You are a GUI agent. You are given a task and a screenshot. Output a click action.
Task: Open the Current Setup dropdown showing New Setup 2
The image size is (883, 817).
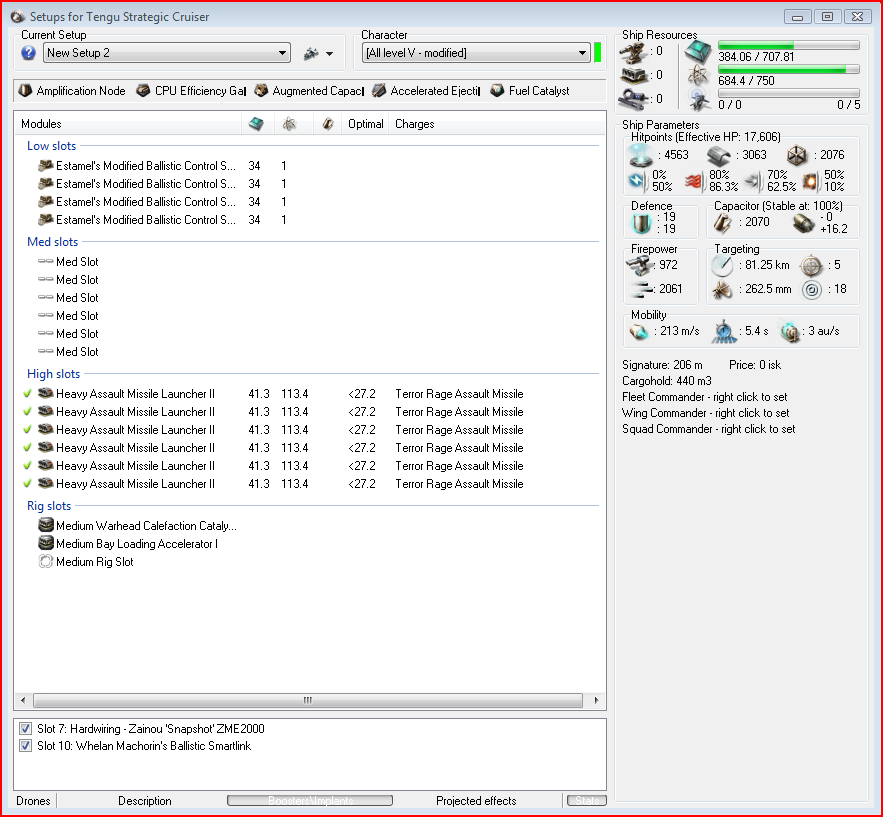pyautogui.click(x=167, y=53)
